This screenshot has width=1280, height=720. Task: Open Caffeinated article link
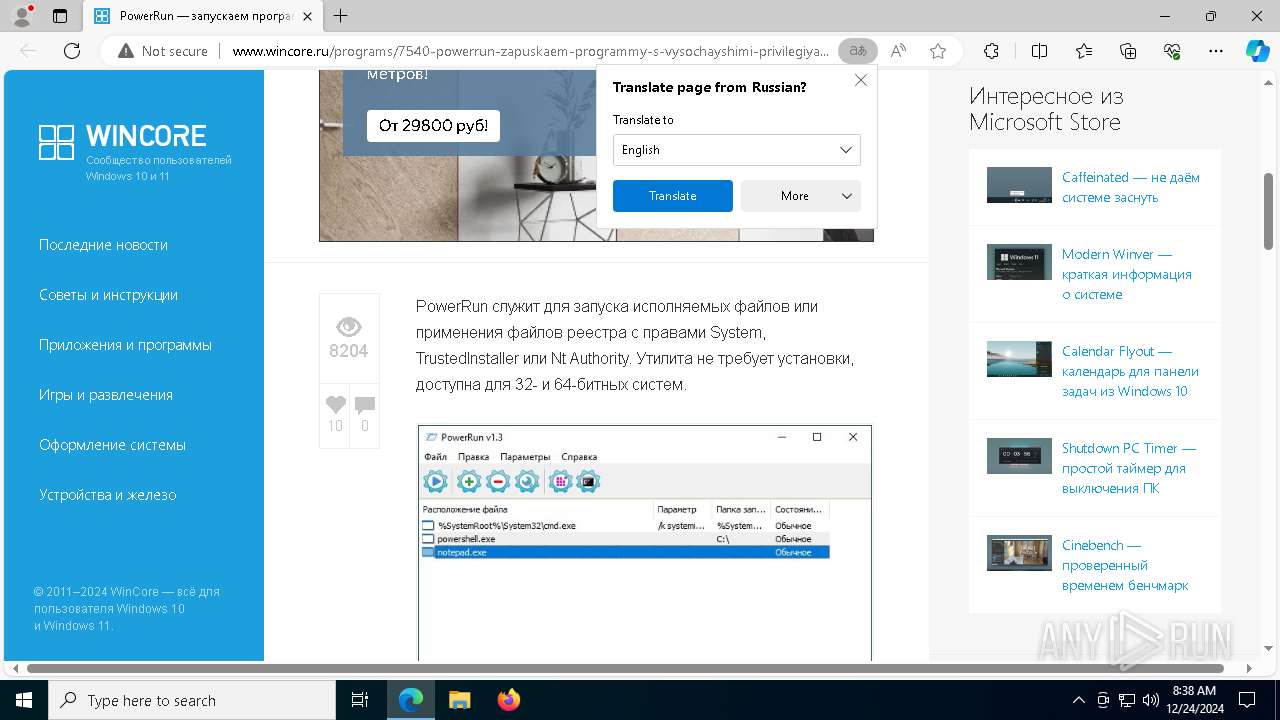coord(1130,187)
